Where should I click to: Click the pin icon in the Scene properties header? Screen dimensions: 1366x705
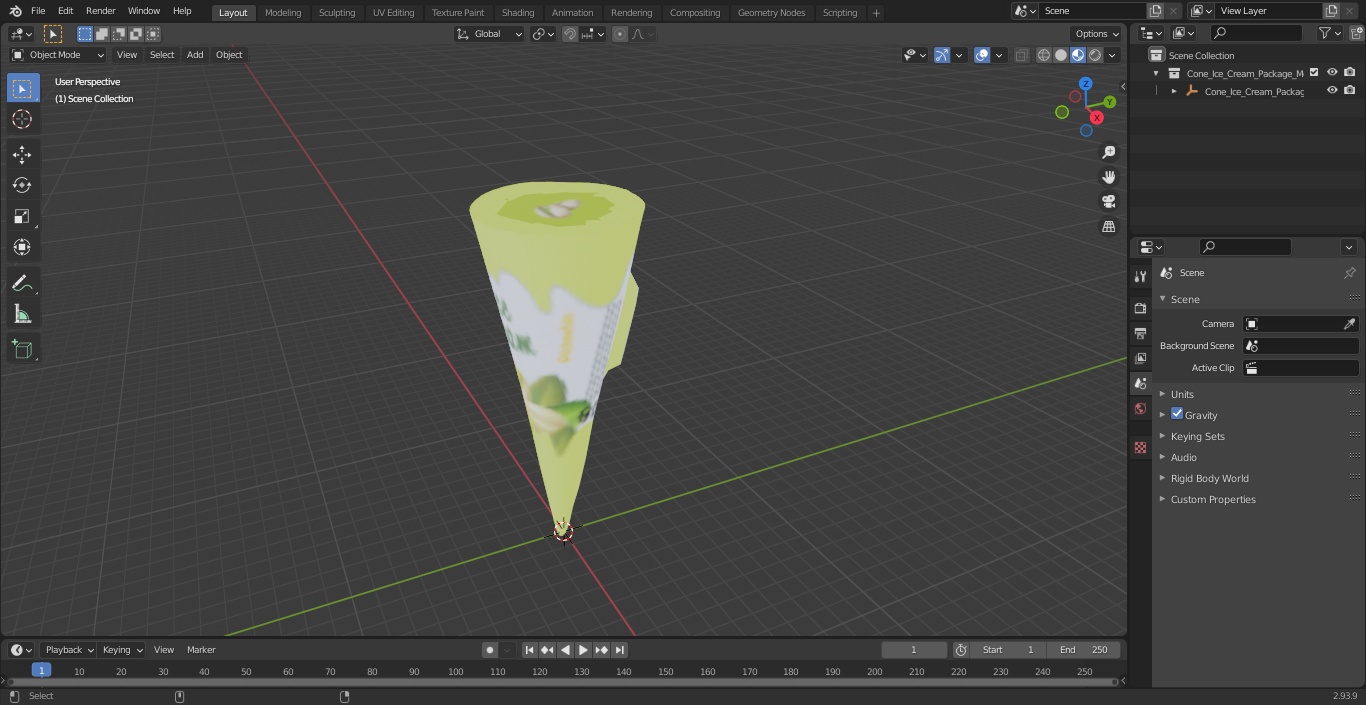point(1349,273)
